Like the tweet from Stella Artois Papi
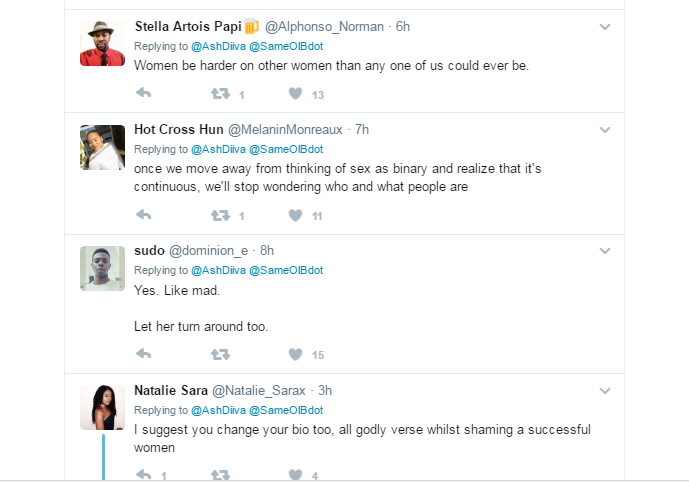Viewport: 689px width, 482px height. tap(295, 94)
